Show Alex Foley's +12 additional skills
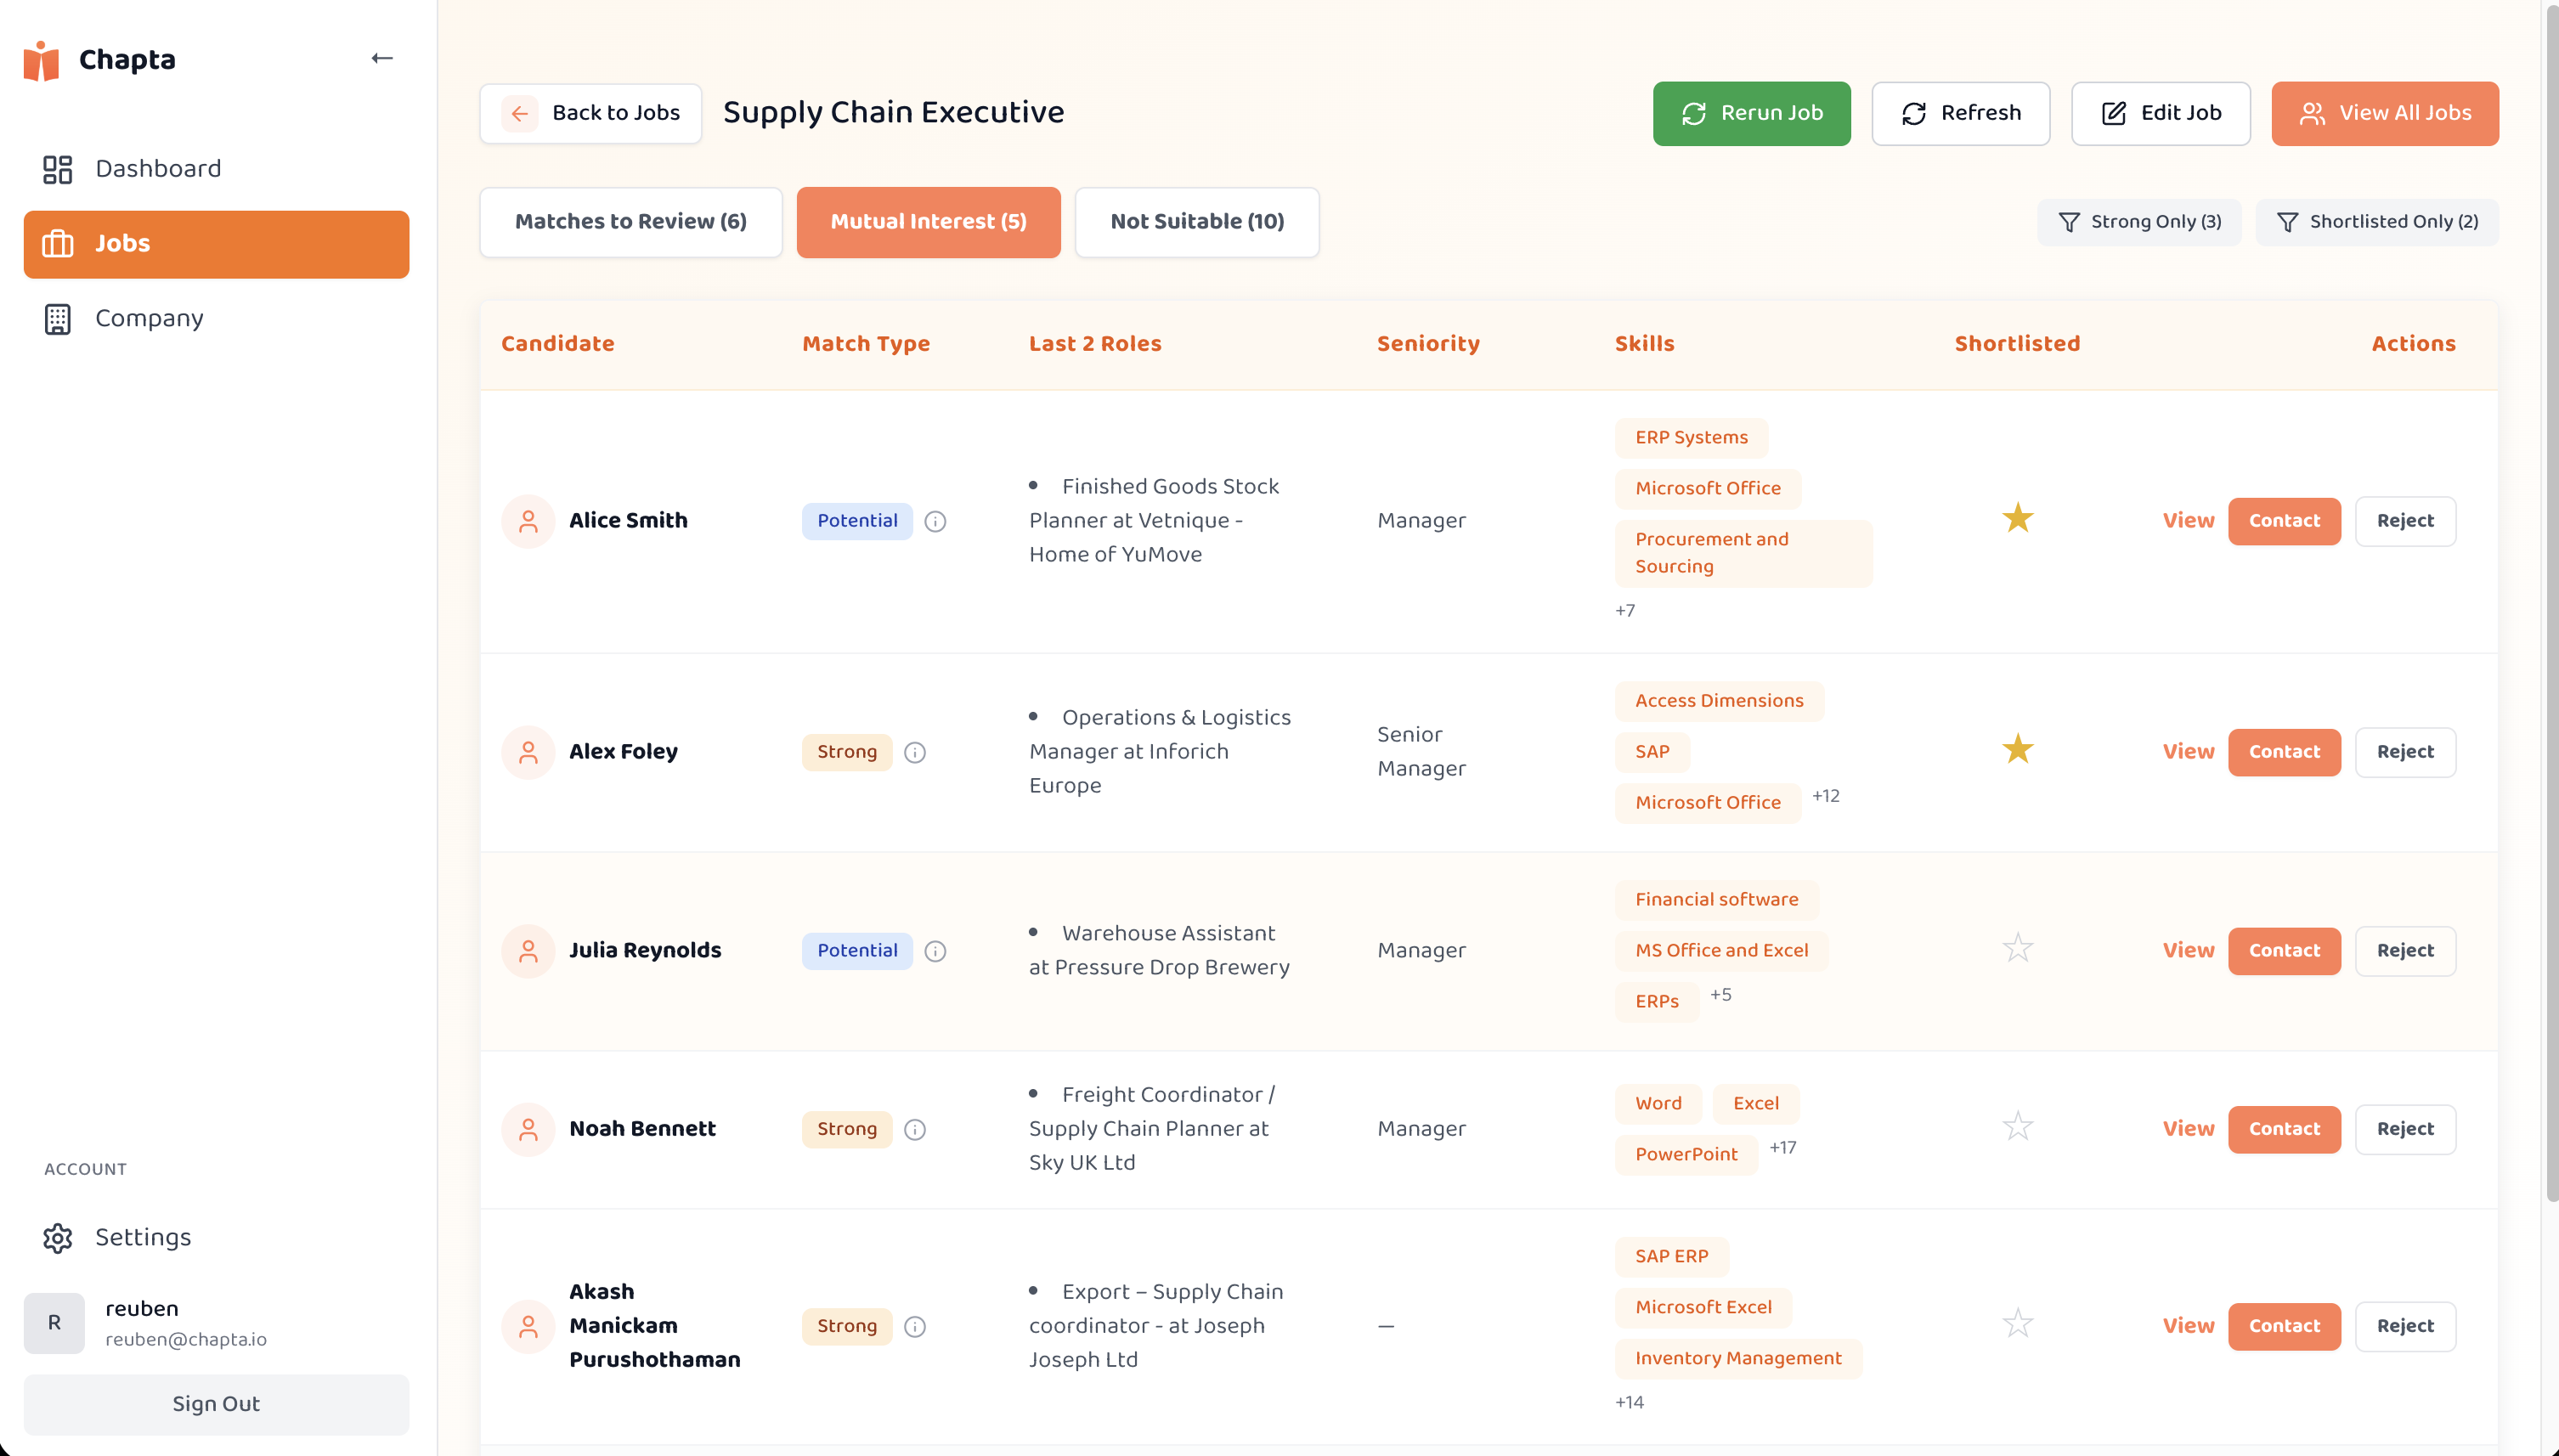The image size is (2559, 1456). click(1826, 795)
